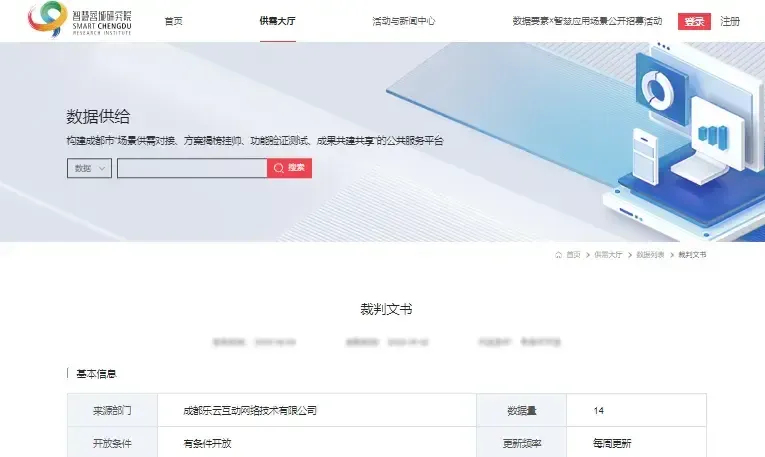Viewport: 765px width, 457px height.
Task: Open 数据要素×智慧应用场景公开招募活动 link
Action: click(587, 21)
